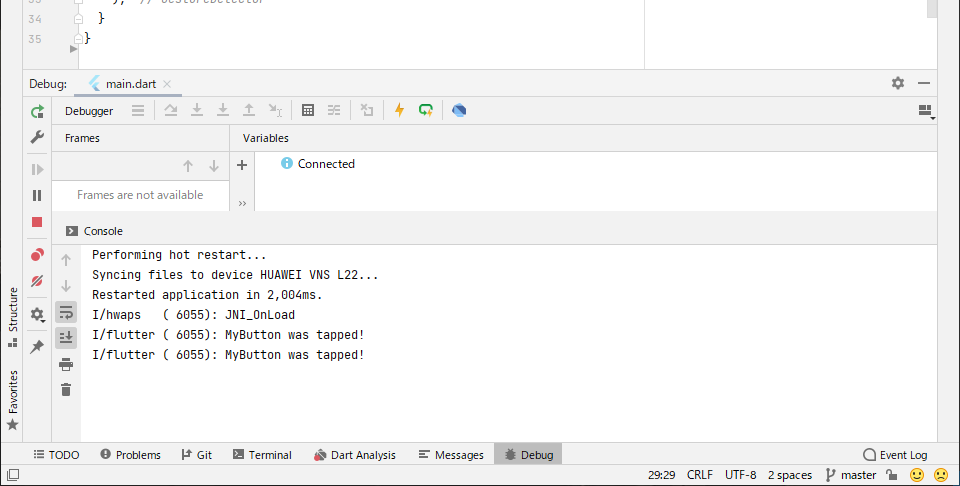960x486 pixels.
Task: Click the Resume Program icon
Action: pos(37,169)
